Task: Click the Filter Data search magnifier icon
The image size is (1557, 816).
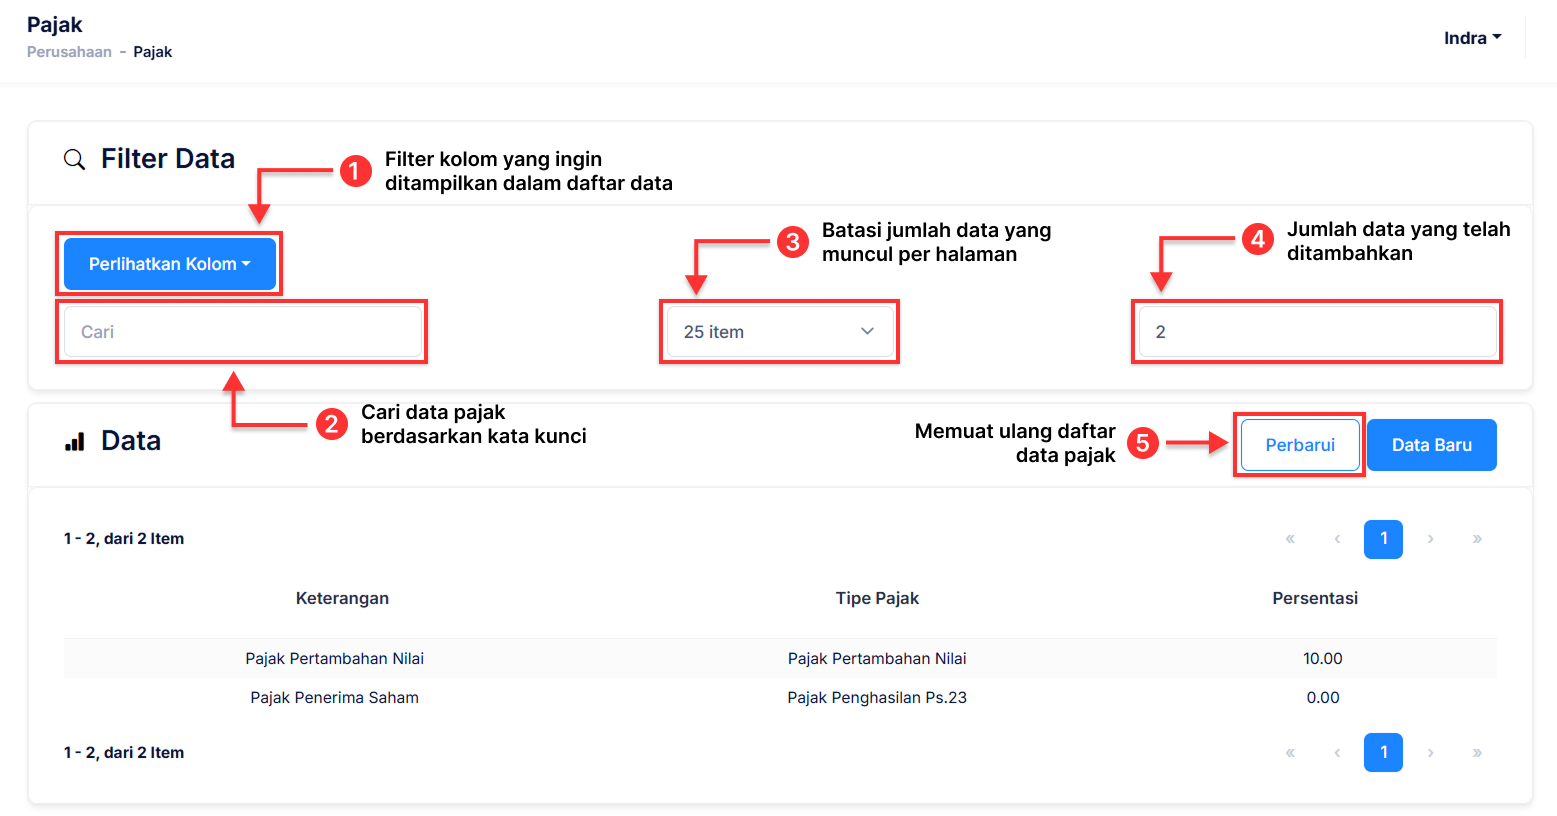Action: point(74,159)
